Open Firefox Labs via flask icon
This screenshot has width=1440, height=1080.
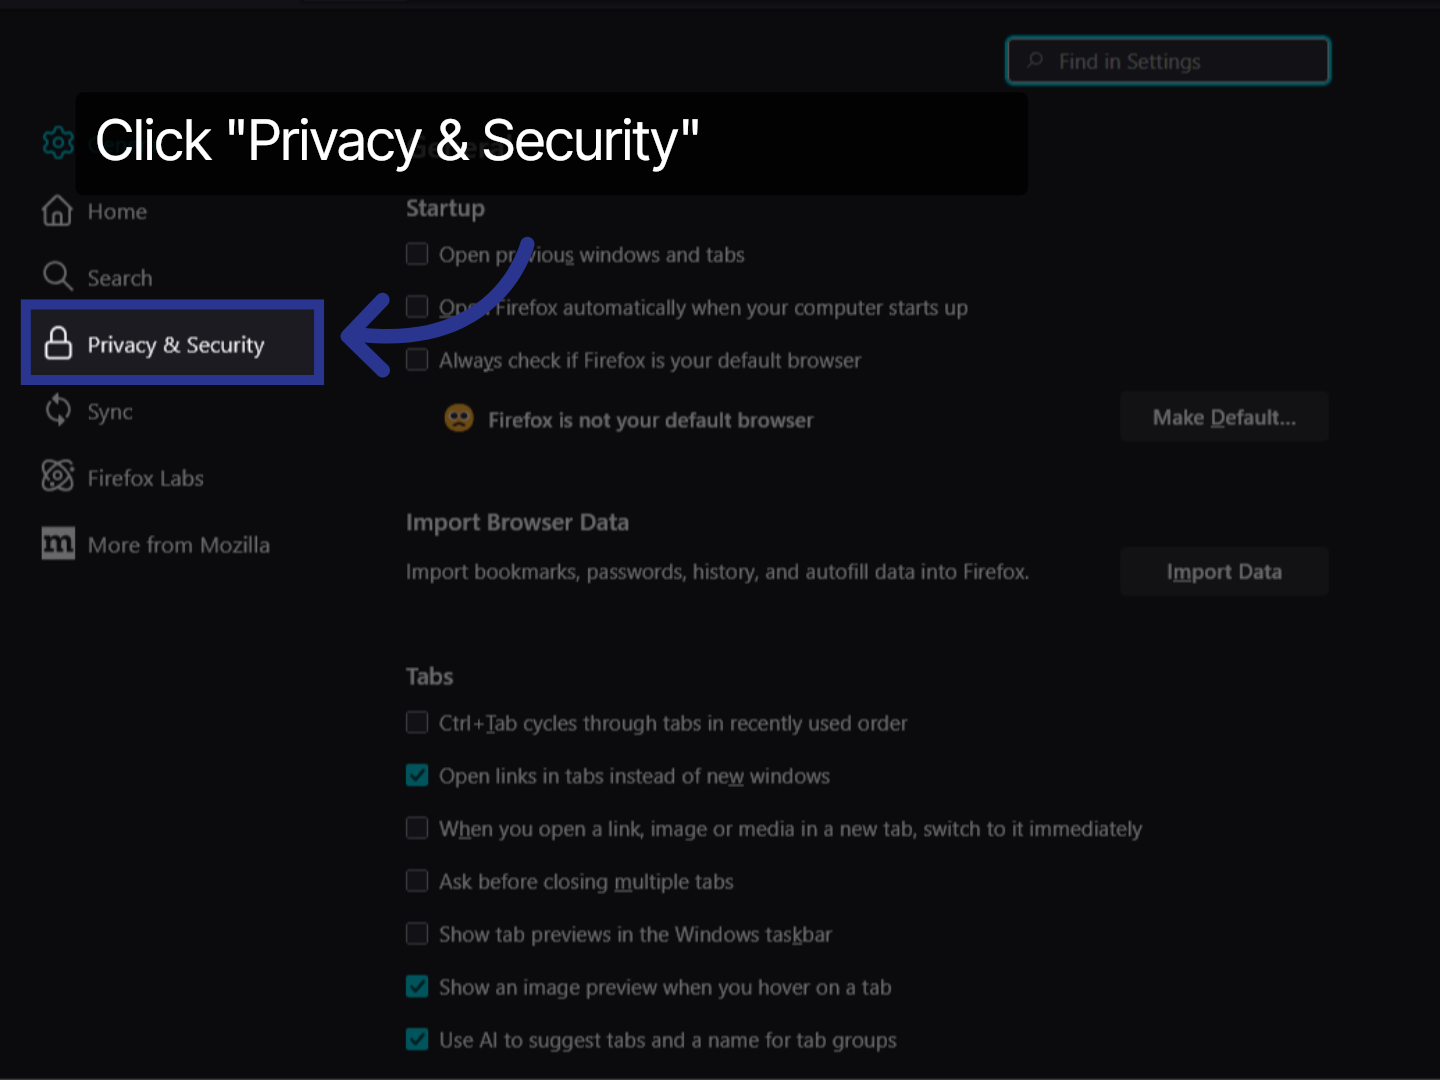58,477
